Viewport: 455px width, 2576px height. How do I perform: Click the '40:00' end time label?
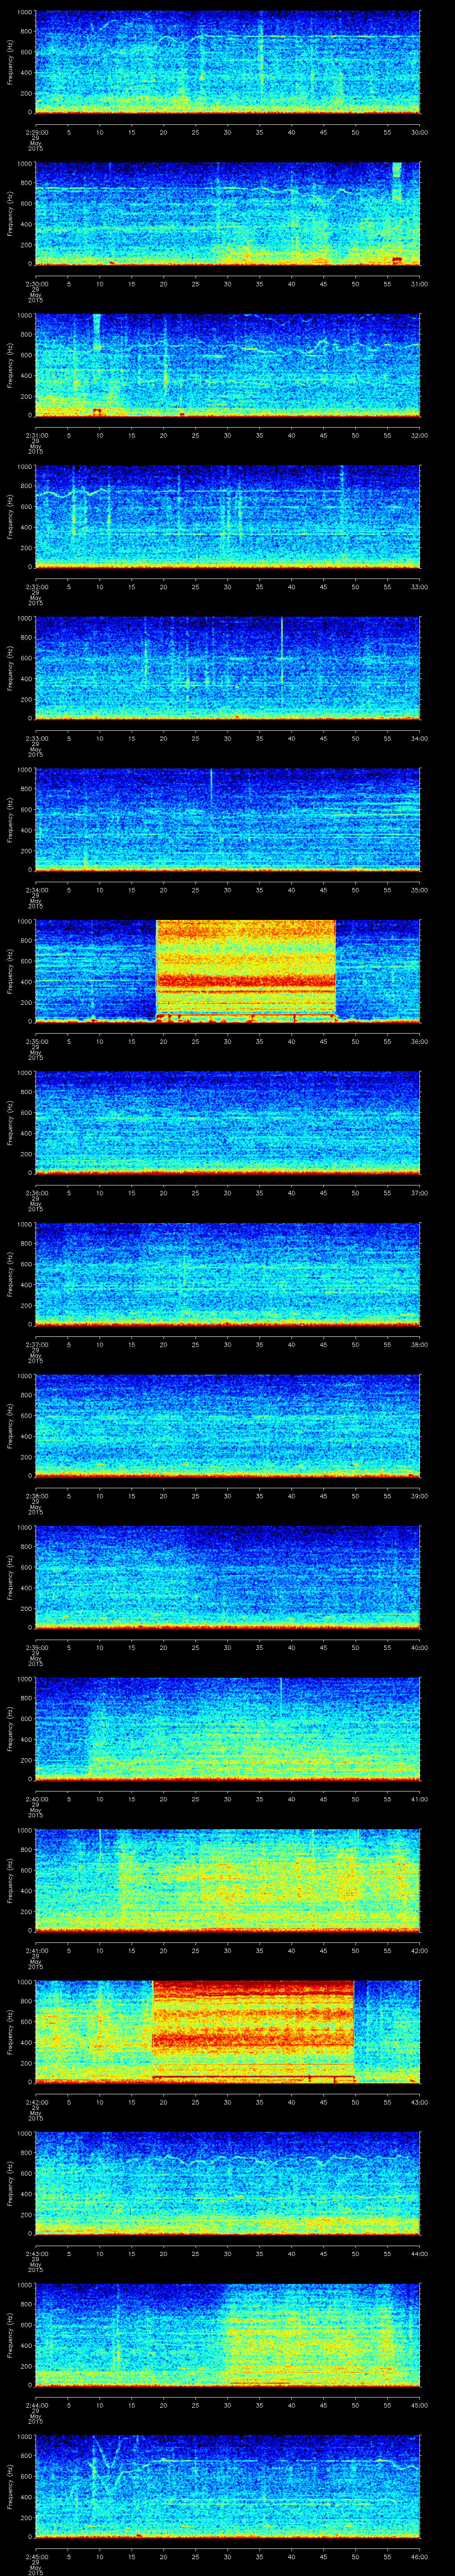pyautogui.click(x=420, y=1648)
